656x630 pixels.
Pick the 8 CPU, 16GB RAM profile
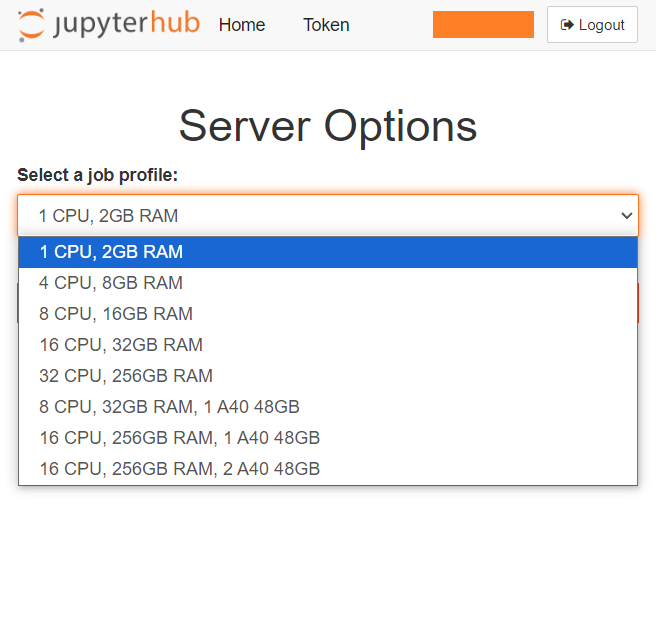point(116,314)
